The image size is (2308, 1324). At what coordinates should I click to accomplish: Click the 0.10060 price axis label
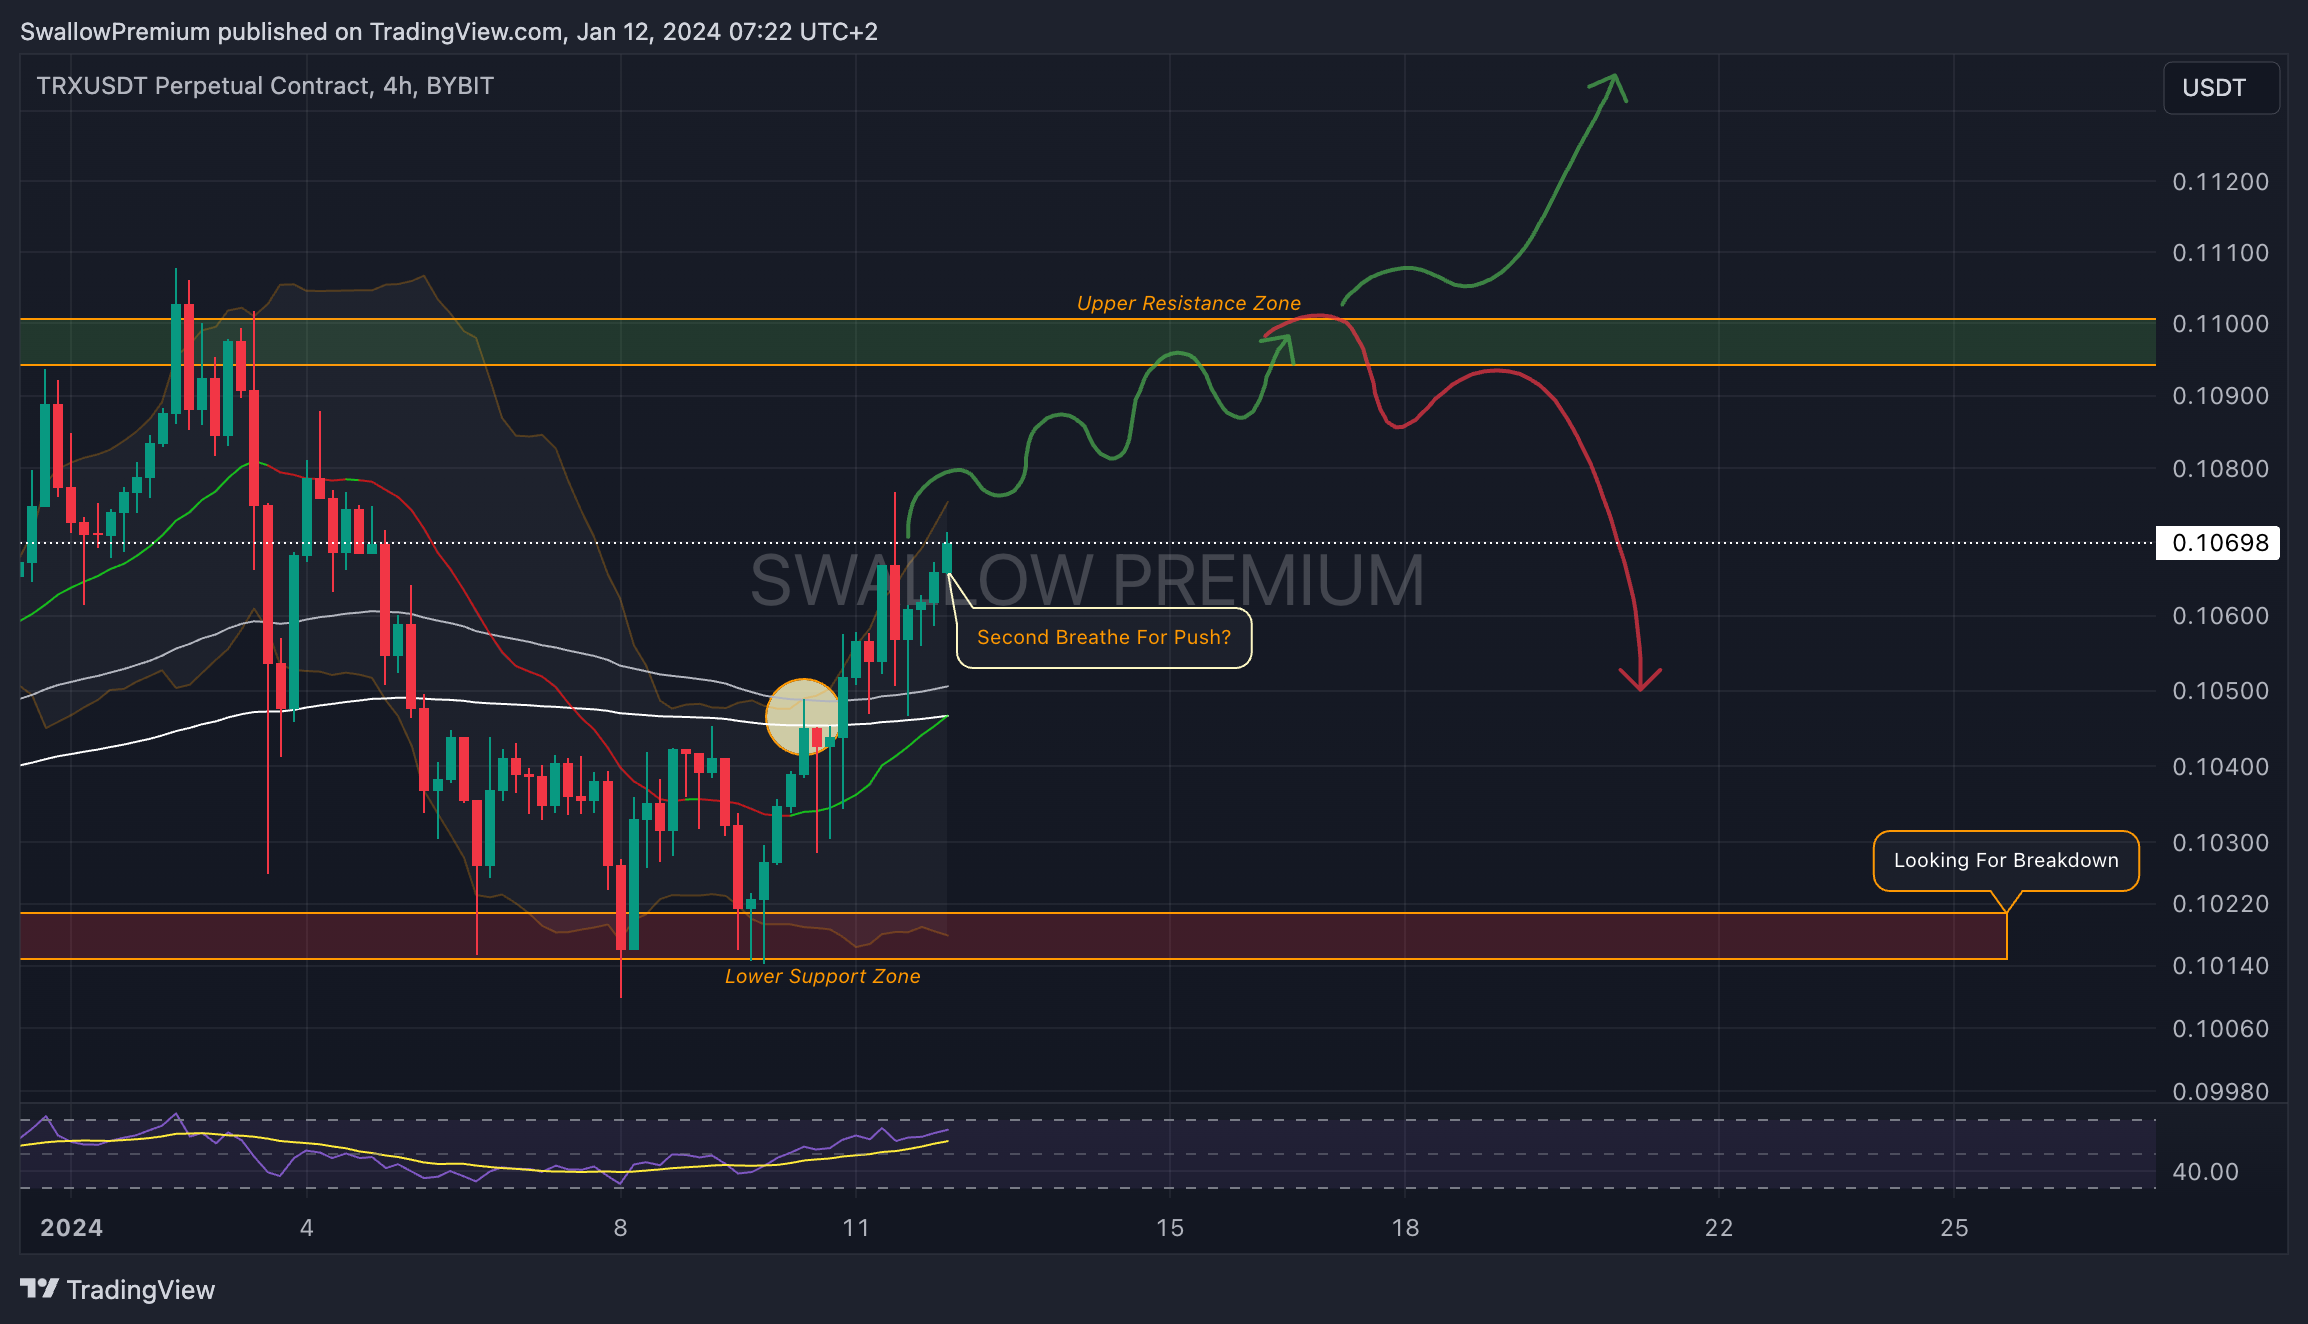(x=2220, y=1029)
